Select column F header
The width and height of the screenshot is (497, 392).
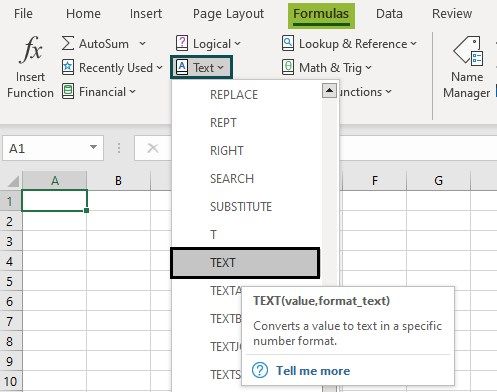375,181
